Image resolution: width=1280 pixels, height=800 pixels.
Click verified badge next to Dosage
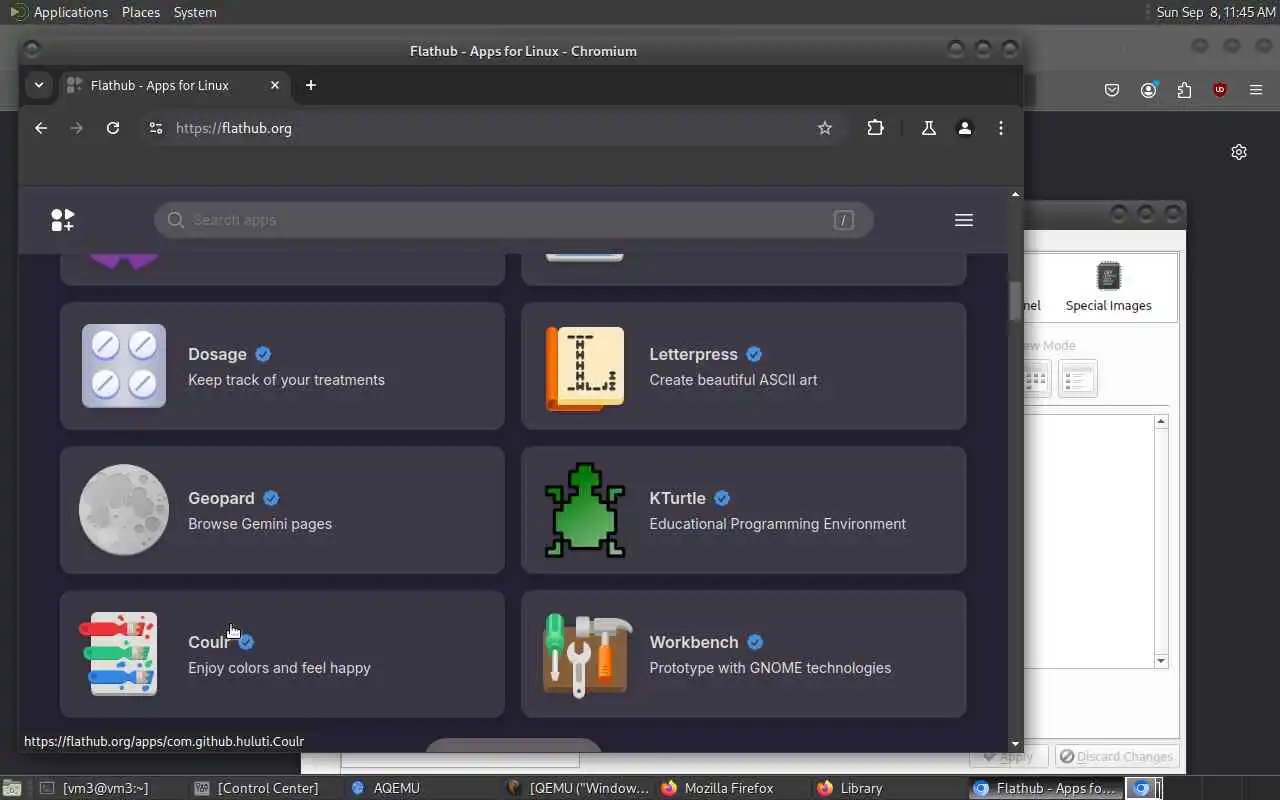pyautogui.click(x=263, y=354)
